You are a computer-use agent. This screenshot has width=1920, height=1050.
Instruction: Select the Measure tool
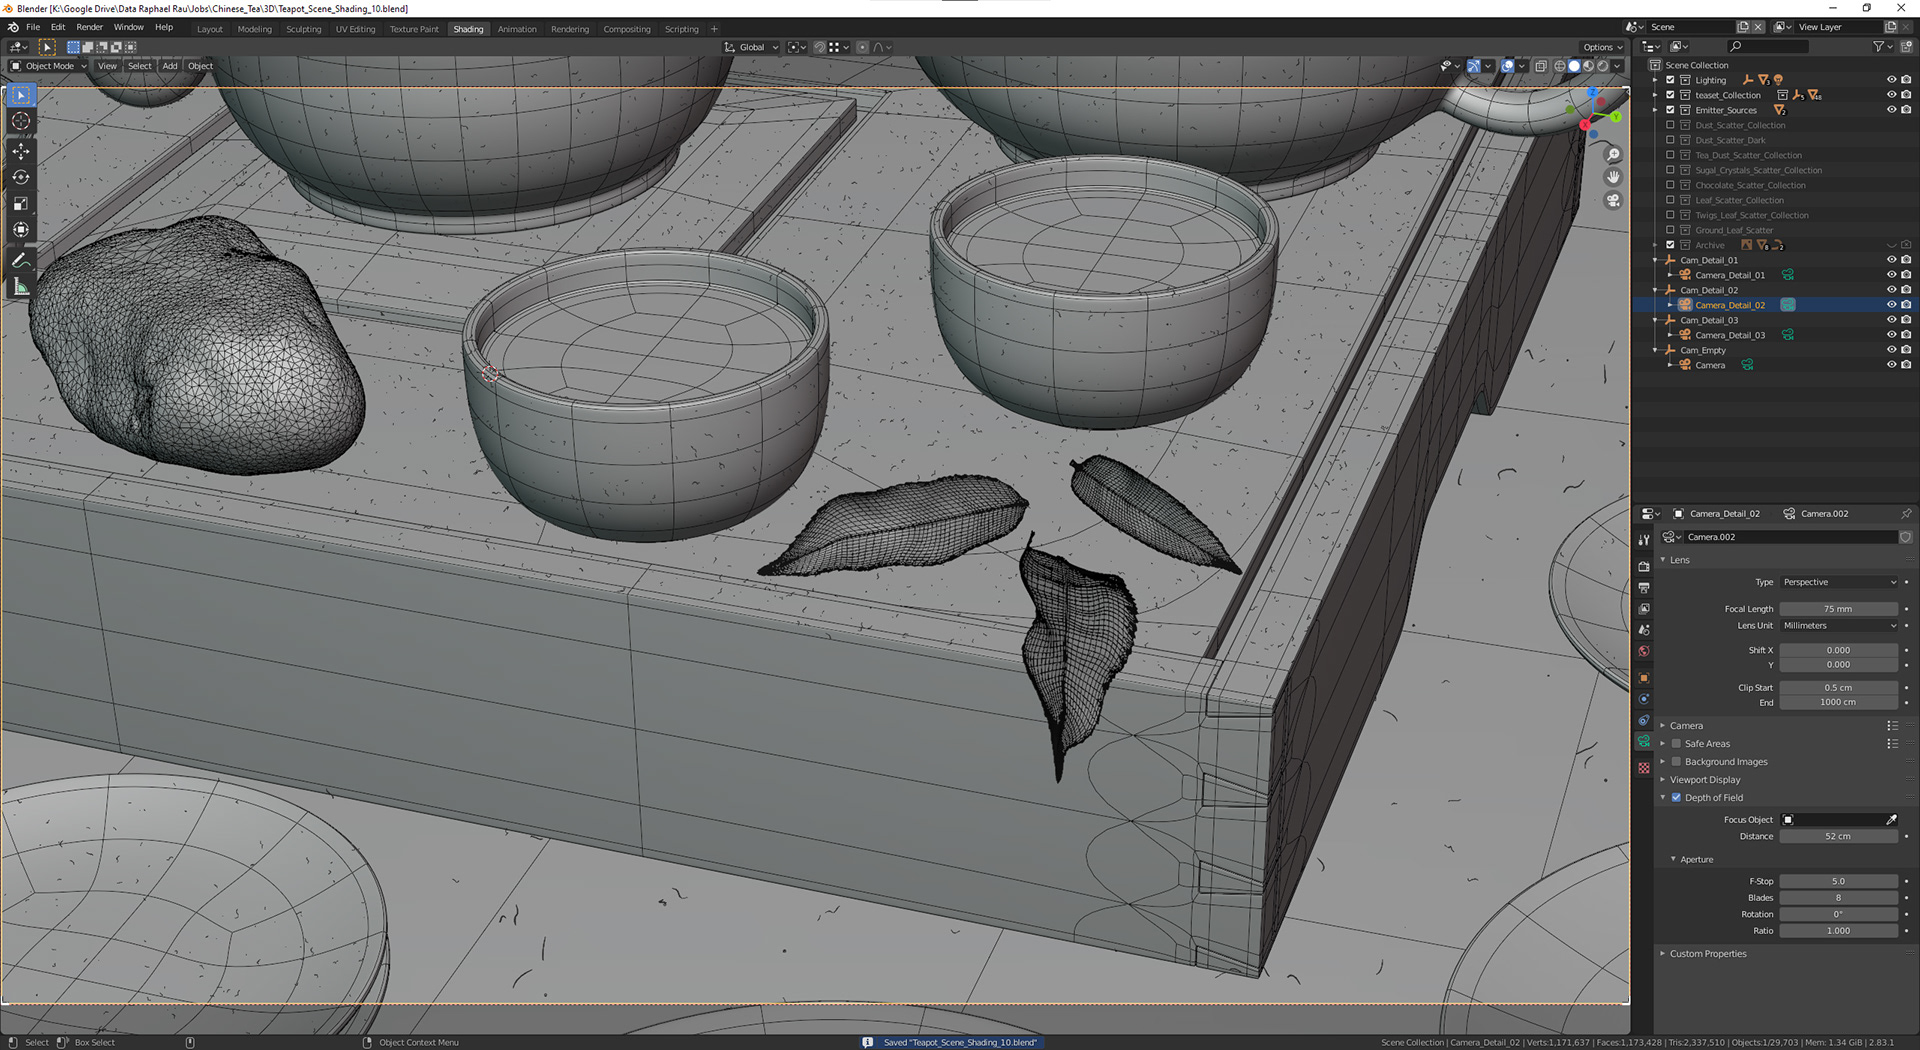click(20, 287)
